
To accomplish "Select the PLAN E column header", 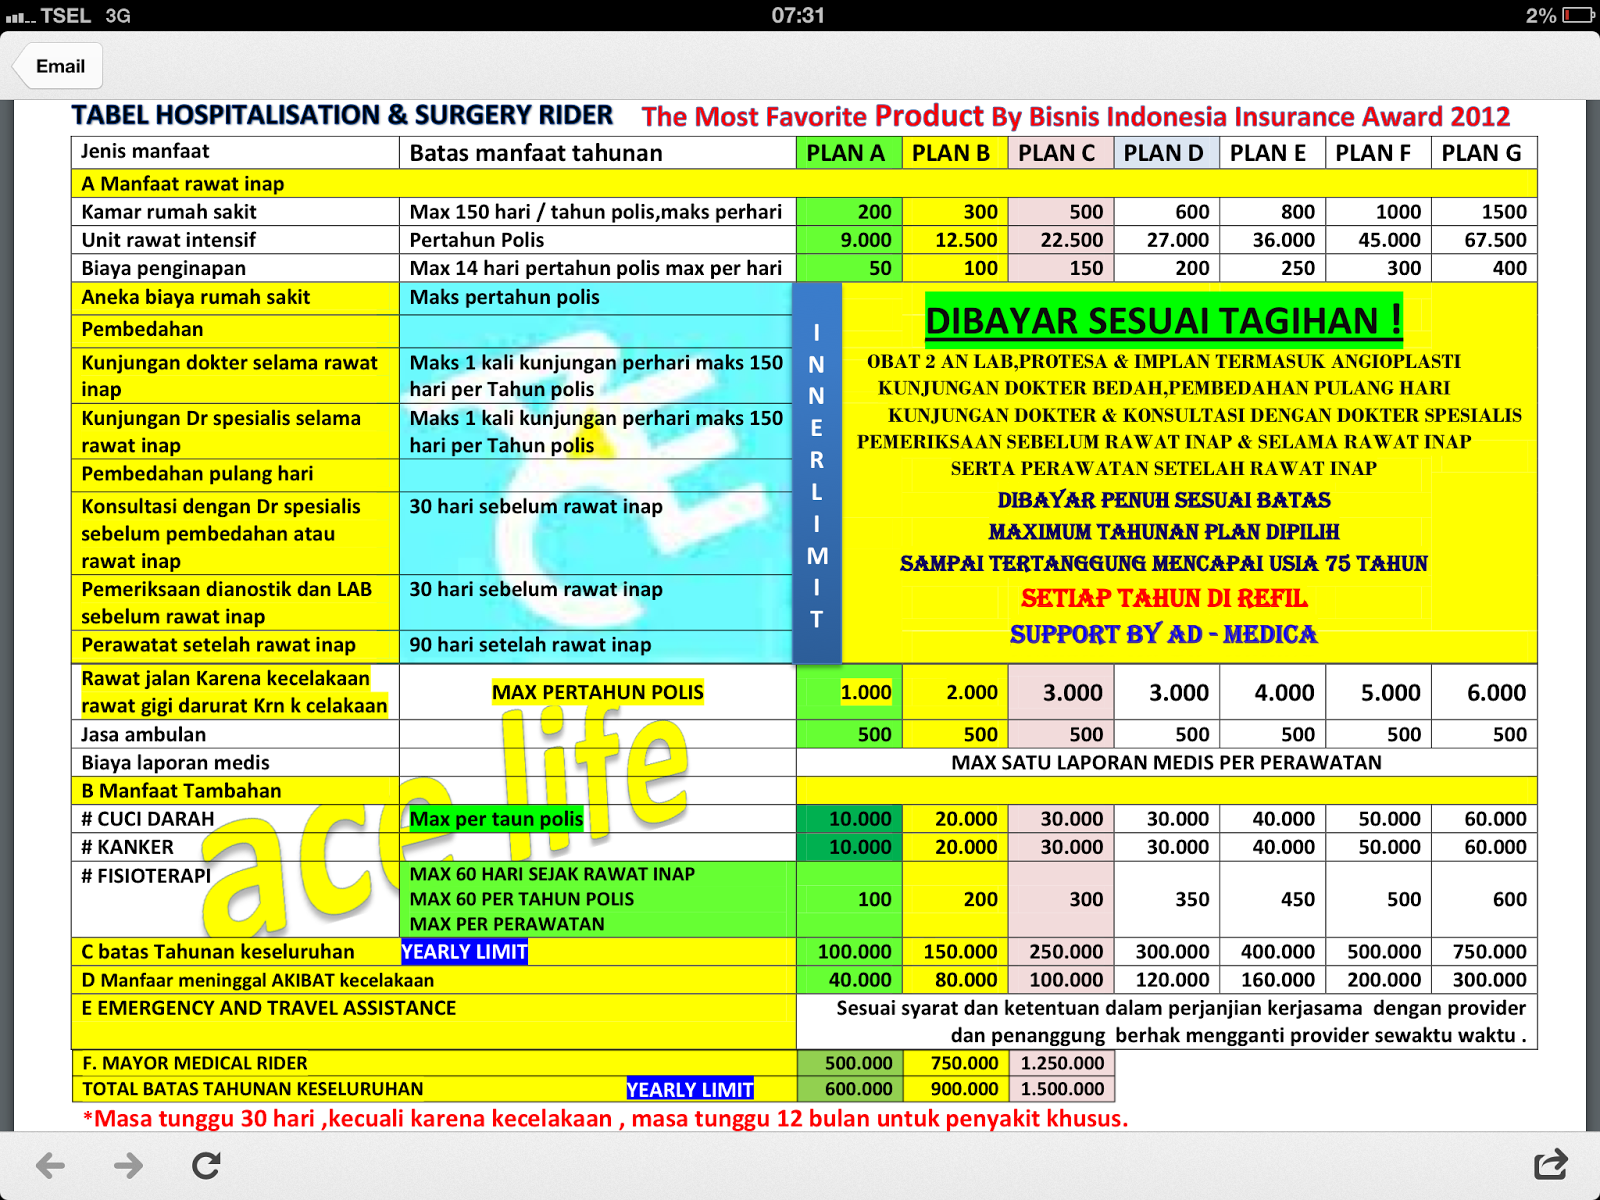I will tap(1273, 153).
